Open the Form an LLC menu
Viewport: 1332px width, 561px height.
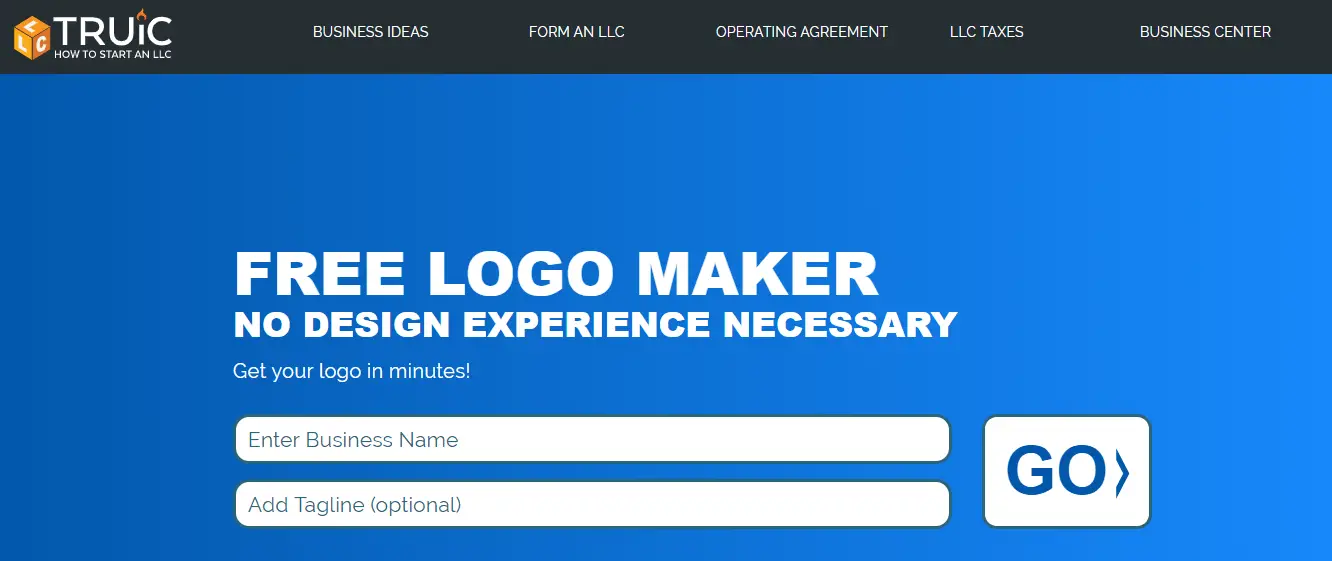click(x=576, y=32)
